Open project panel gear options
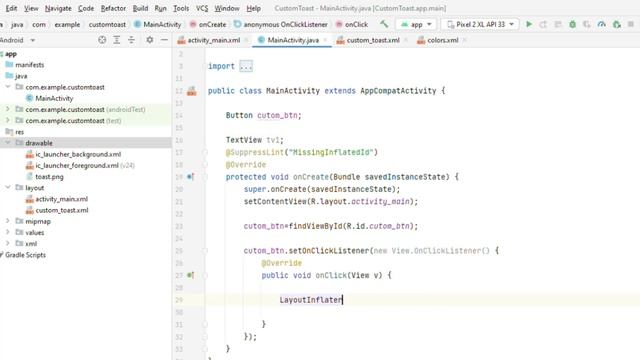Viewport: 640px width, 360px height. pos(150,40)
